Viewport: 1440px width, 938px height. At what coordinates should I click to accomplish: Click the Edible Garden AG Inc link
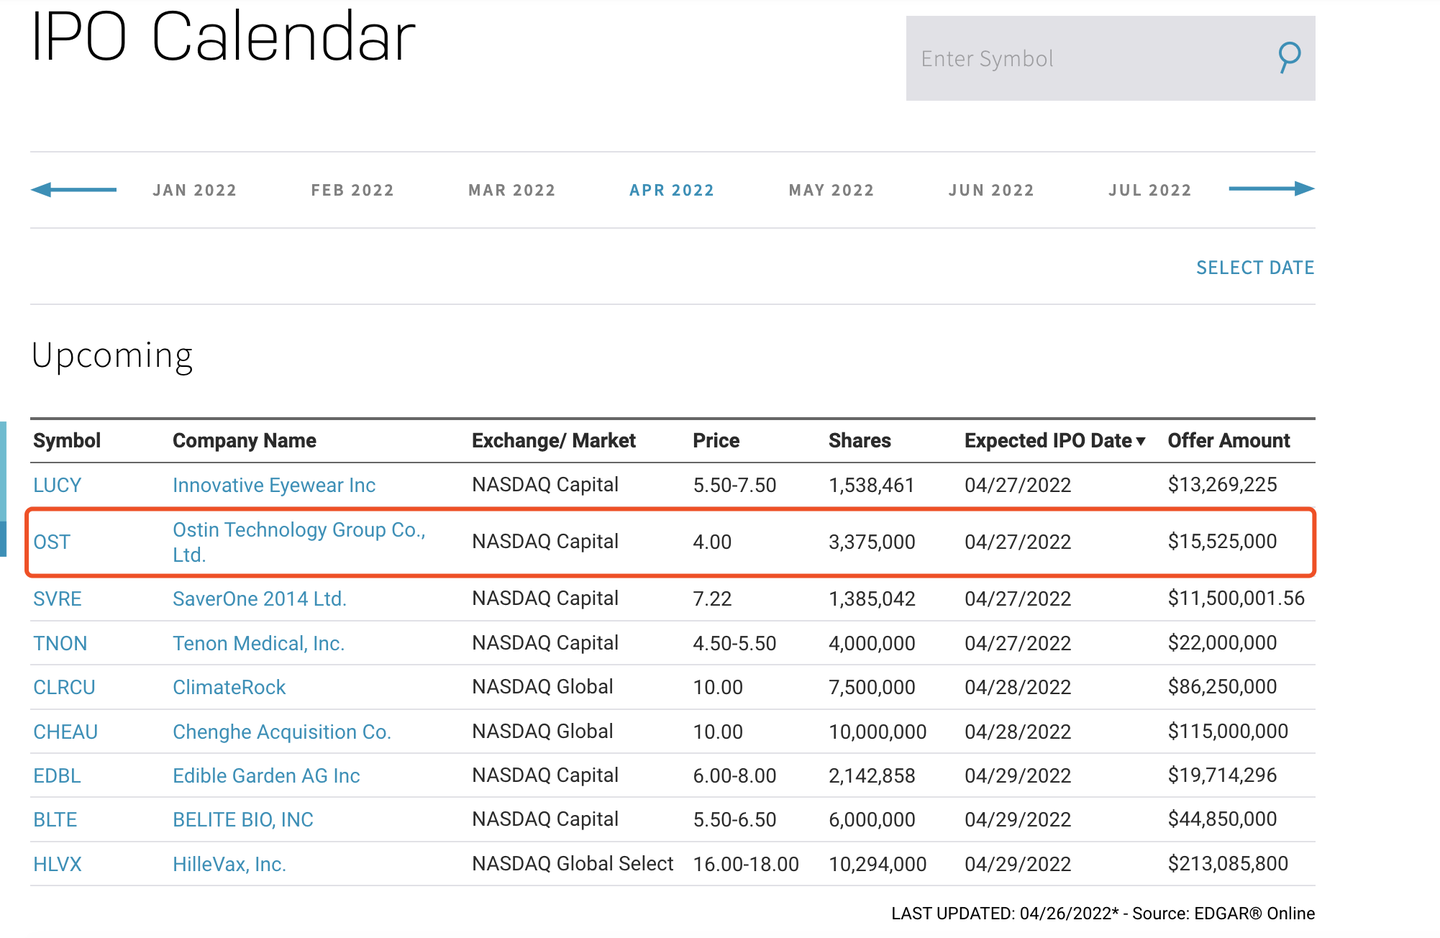(x=266, y=776)
